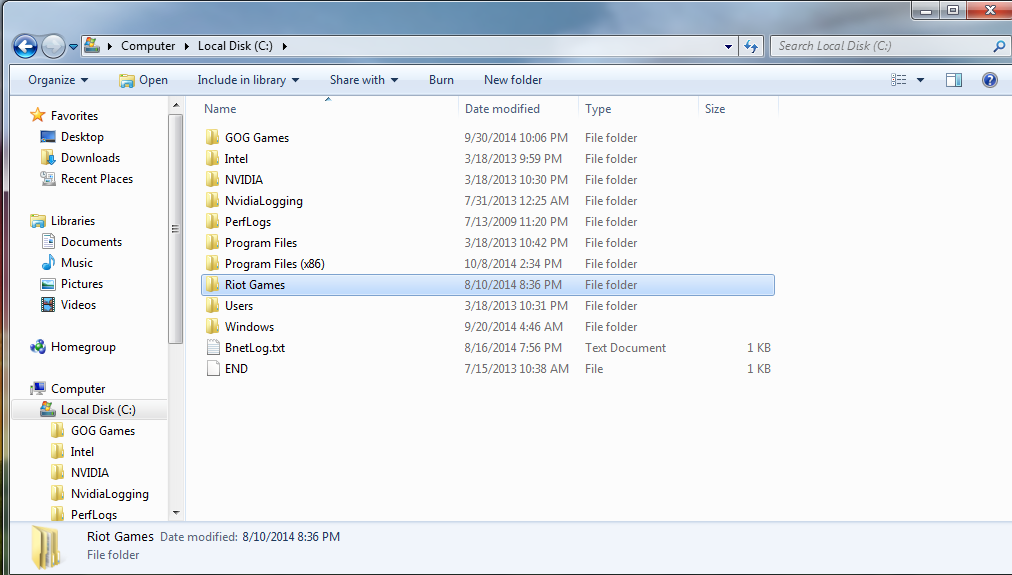Select the END file icon
The image size is (1012, 575).
[x=213, y=368]
